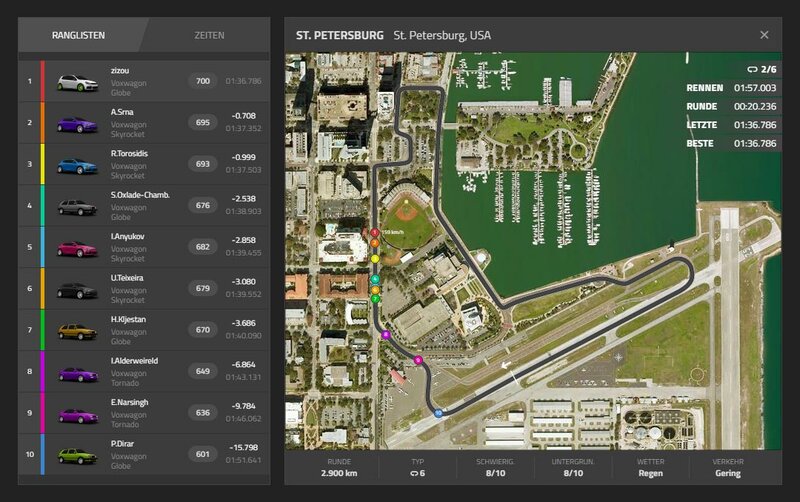
Task: Click the lap counter icon beside 2/6
Action: 752,69
